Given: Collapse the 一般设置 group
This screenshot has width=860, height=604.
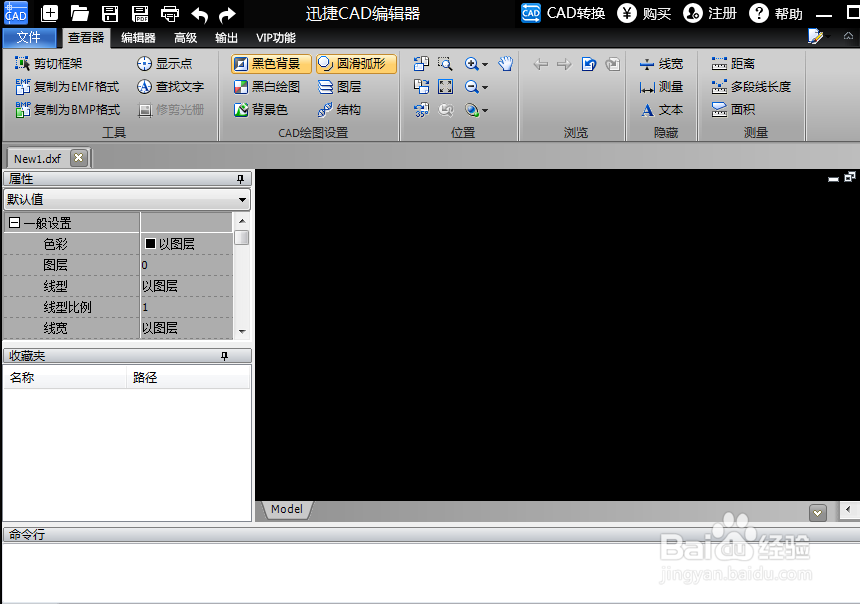Looking at the screenshot, I should point(15,223).
